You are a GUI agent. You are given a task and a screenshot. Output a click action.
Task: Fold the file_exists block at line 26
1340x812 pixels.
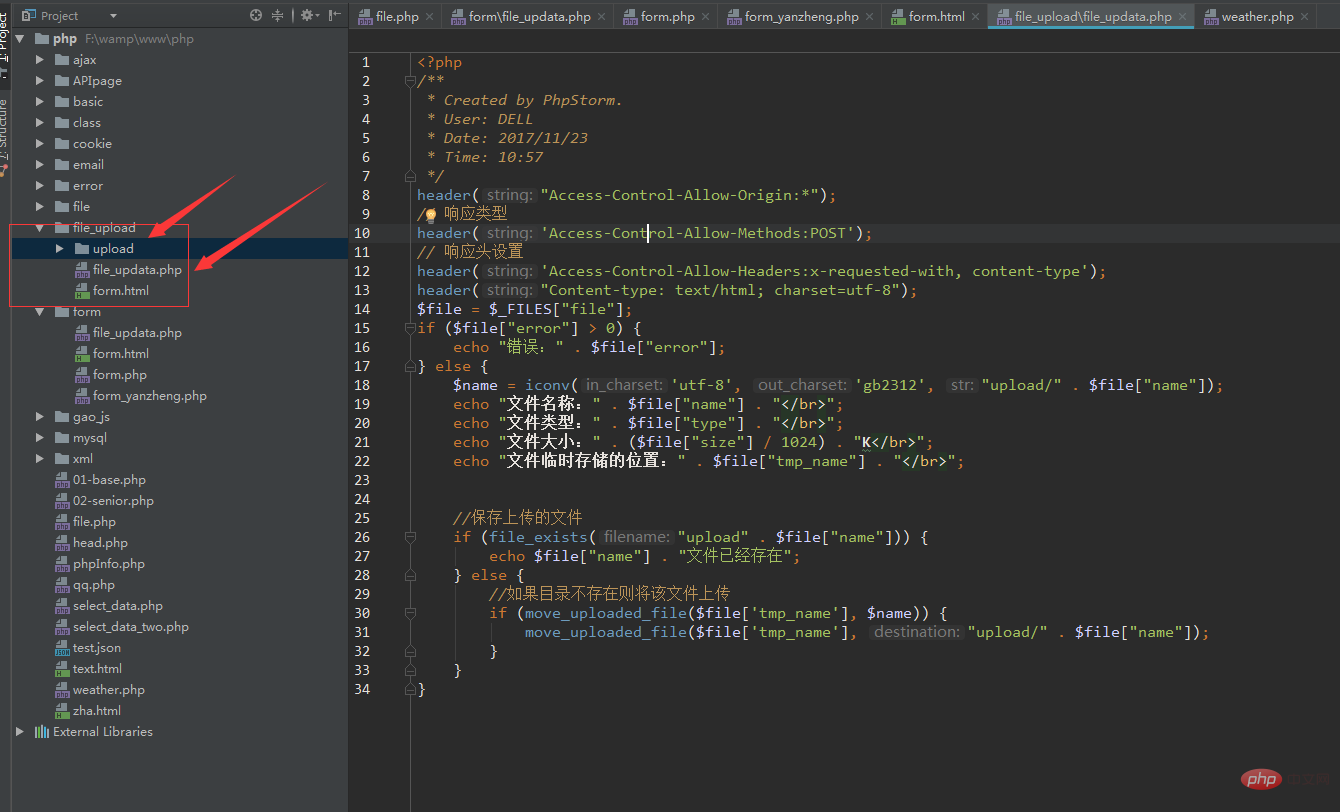410,537
